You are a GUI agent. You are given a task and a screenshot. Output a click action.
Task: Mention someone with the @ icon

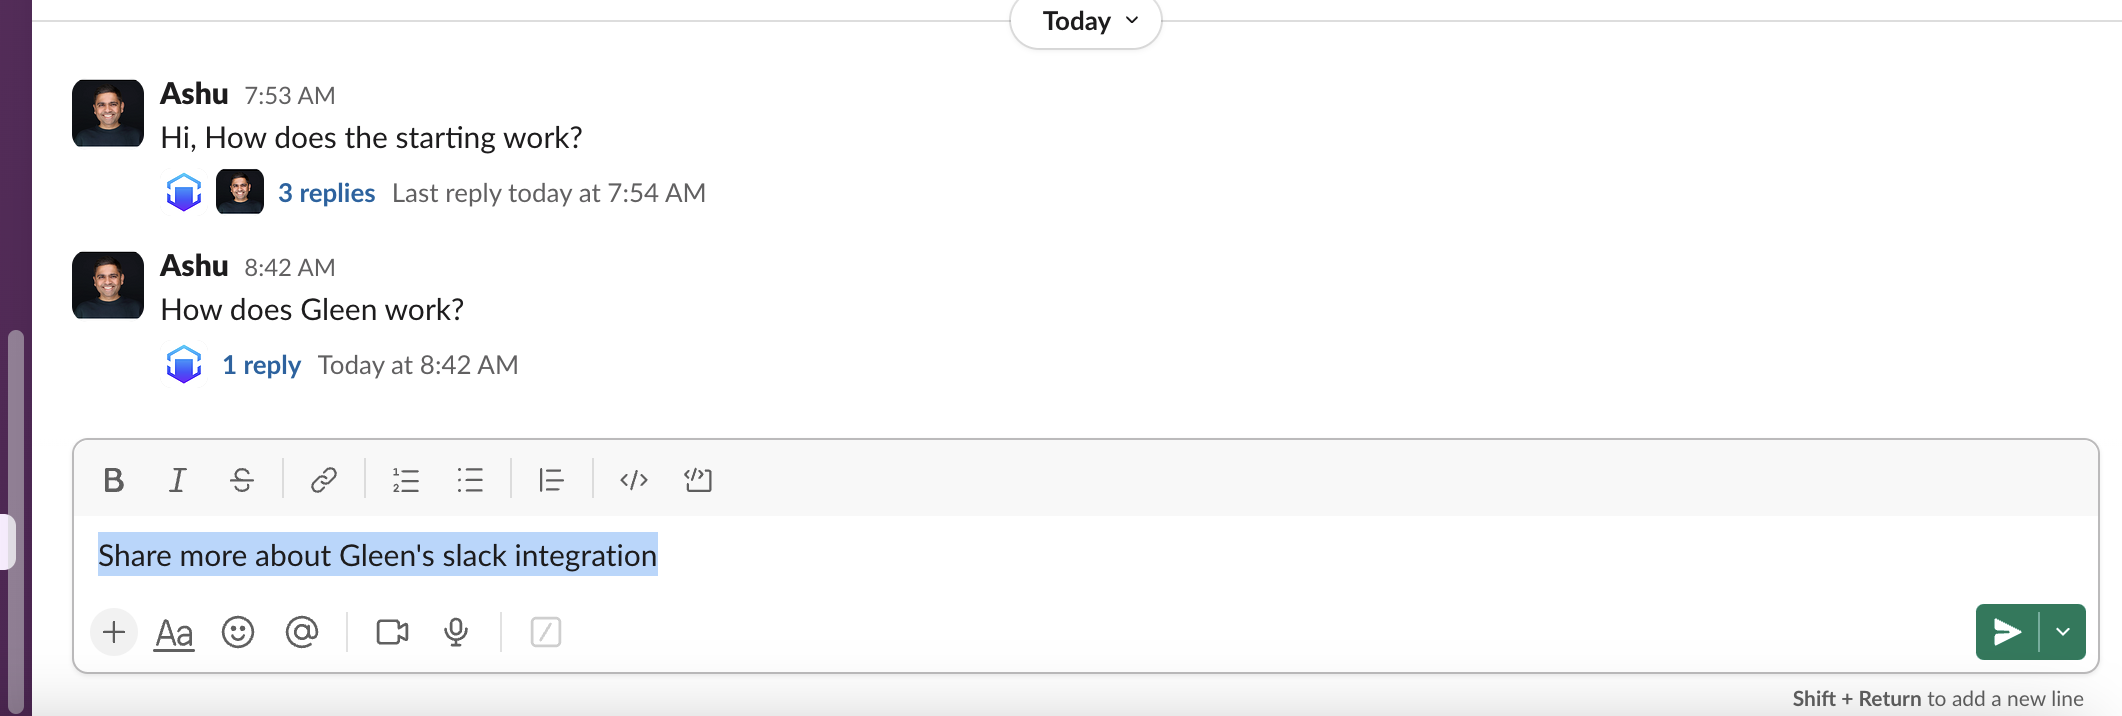point(302,632)
